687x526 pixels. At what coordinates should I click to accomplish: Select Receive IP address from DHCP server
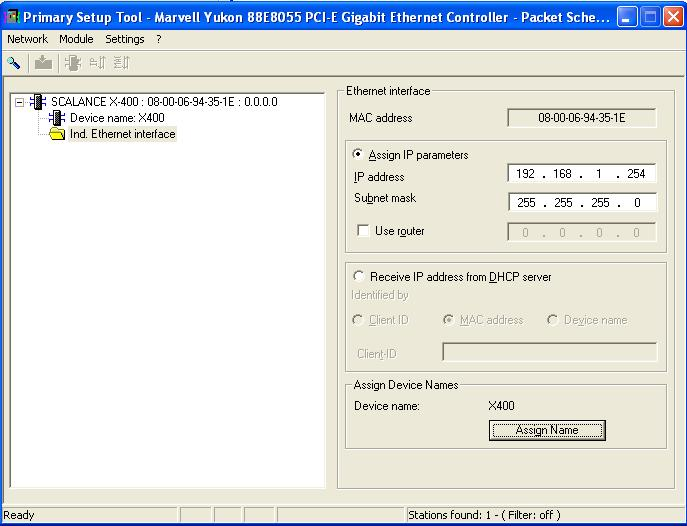[358, 276]
